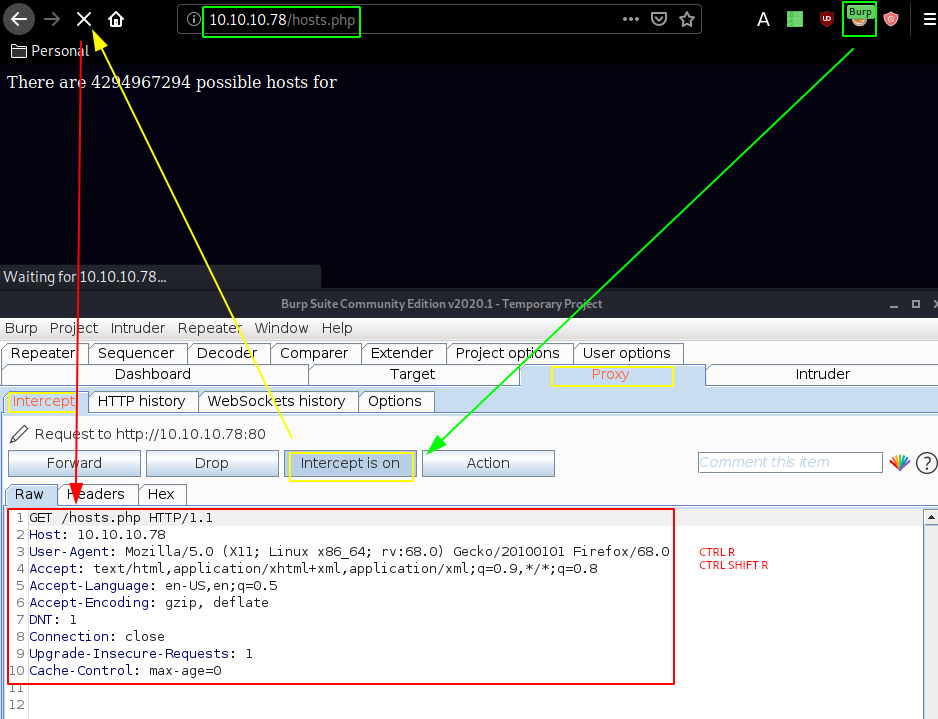Viewport: 938px width, 719px height.
Task: Click the red shield blocker extension icon
Action: pyautogui.click(x=891, y=19)
